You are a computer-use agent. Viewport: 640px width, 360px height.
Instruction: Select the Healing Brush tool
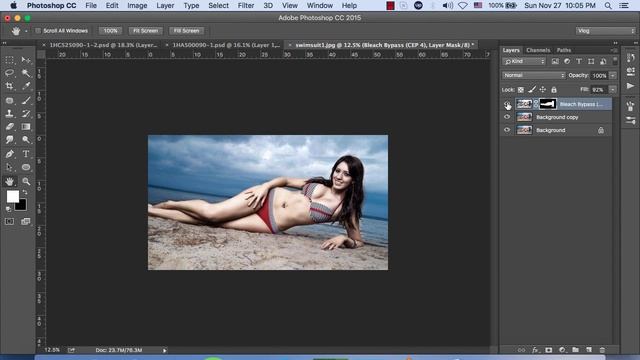coord(9,100)
